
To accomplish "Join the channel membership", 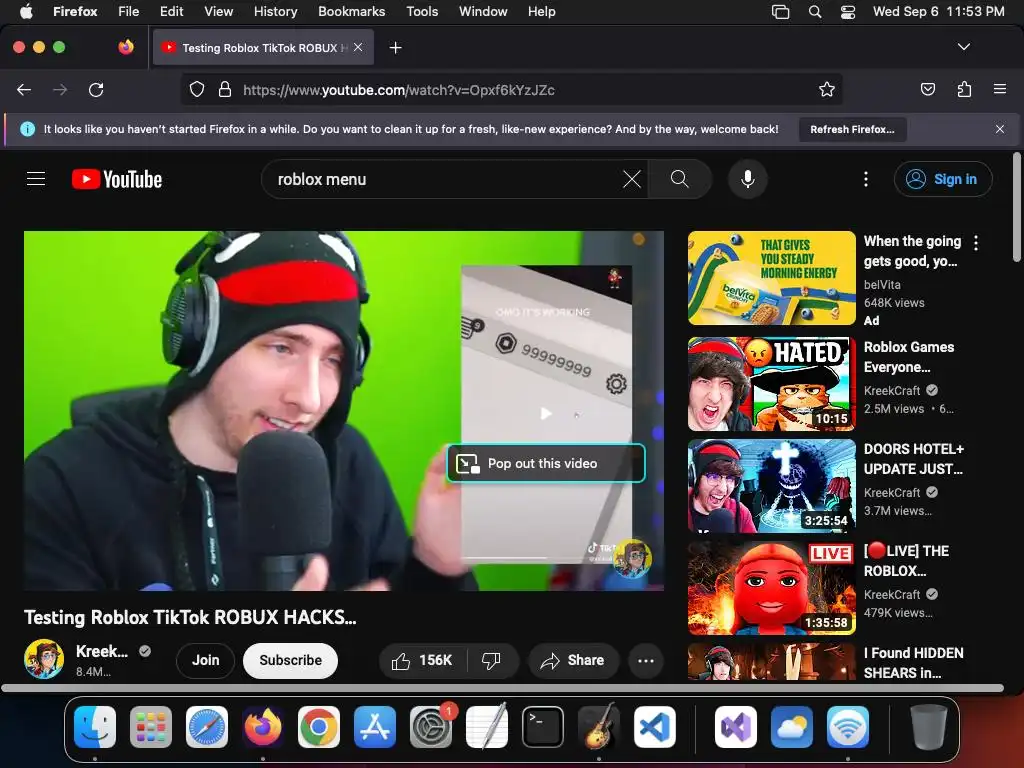I will pyautogui.click(x=205, y=660).
